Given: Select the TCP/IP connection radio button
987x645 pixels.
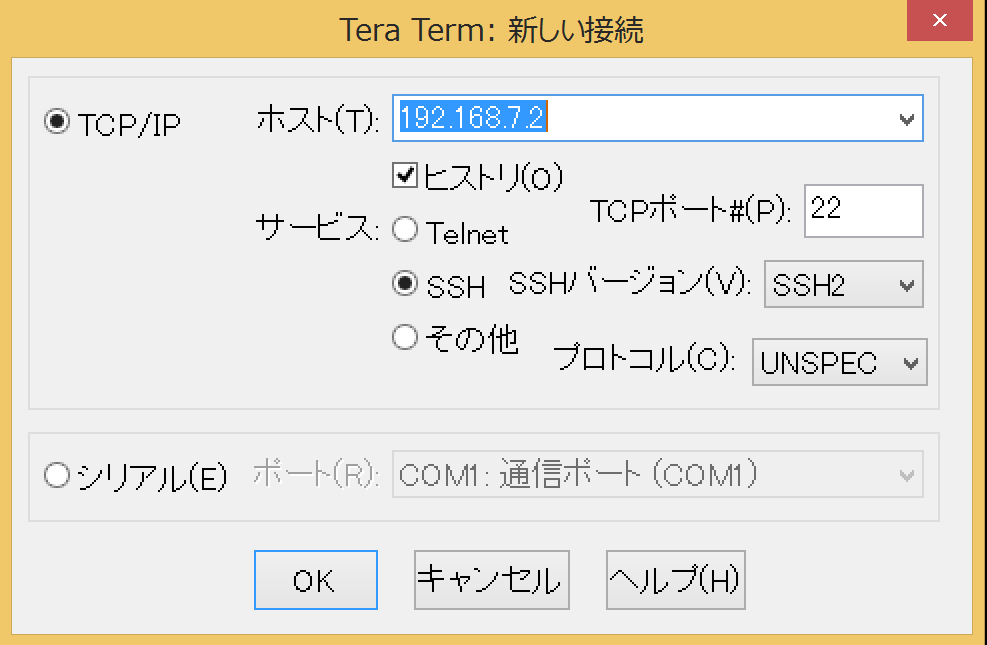Looking at the screenshot, I should coord(58,122).
